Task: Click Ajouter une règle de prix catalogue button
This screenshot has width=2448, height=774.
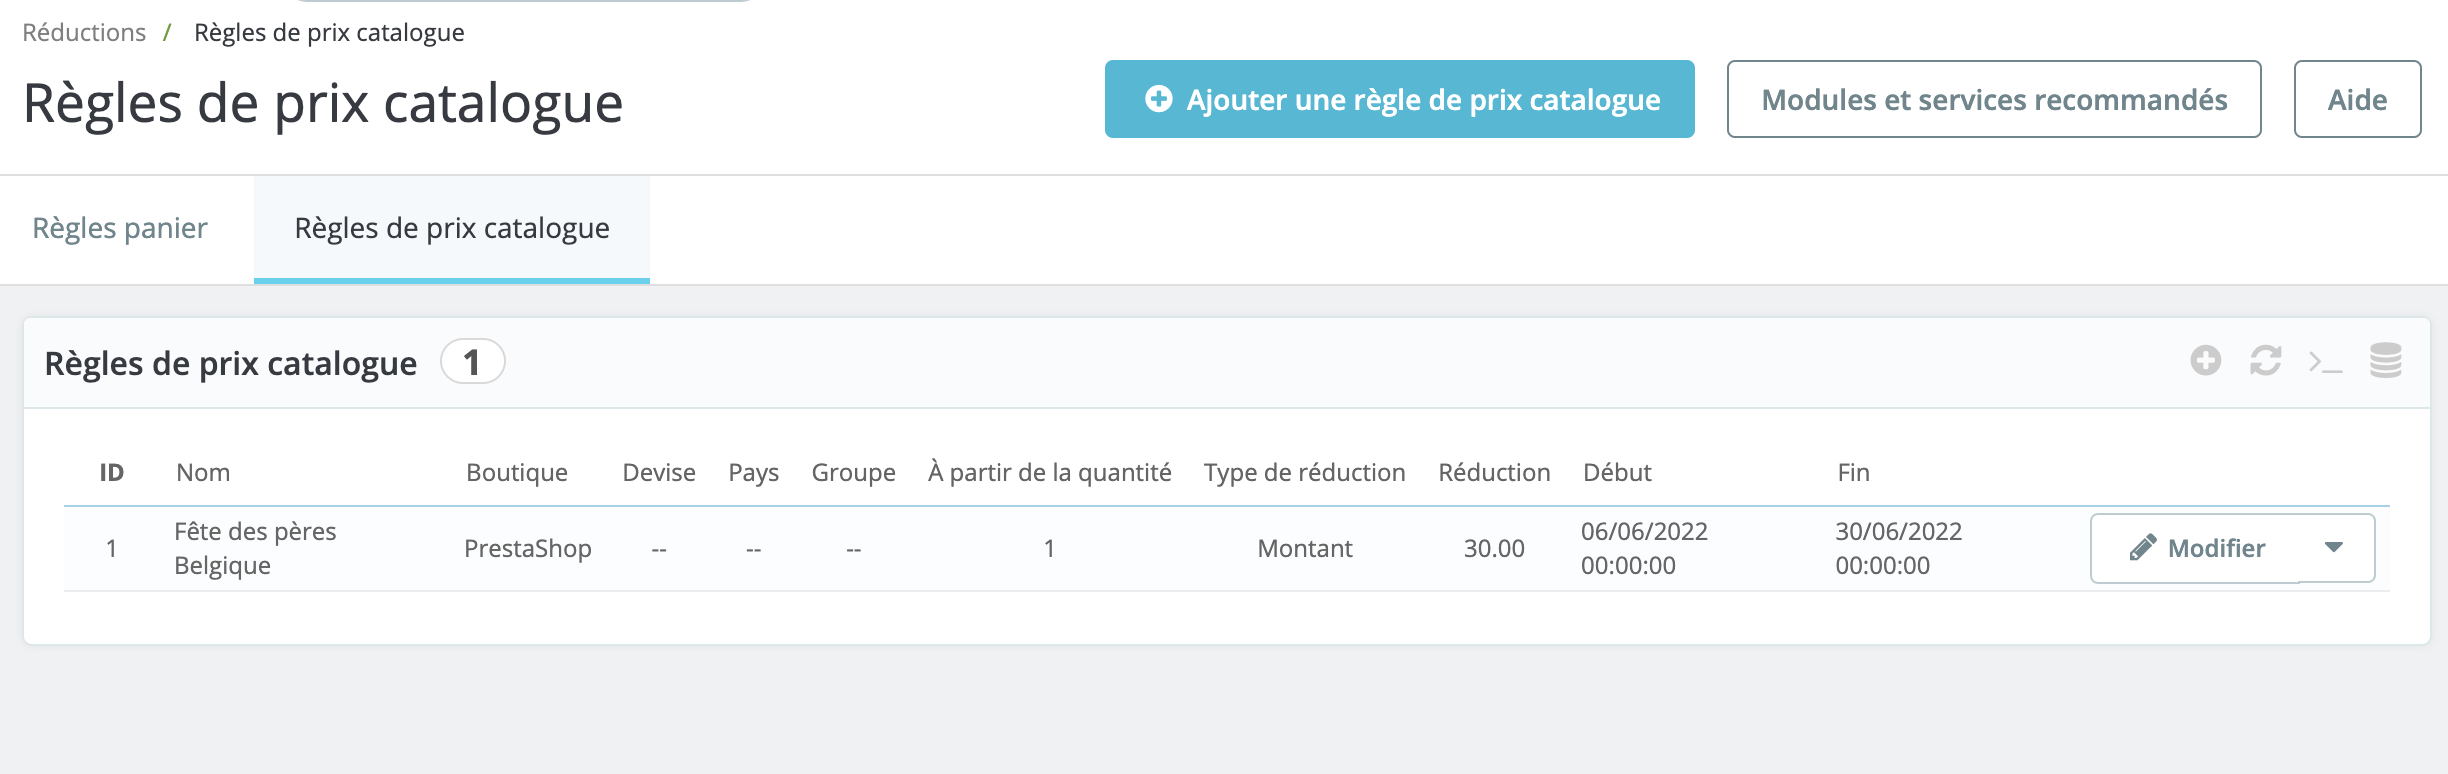Action: point(1399,99)
